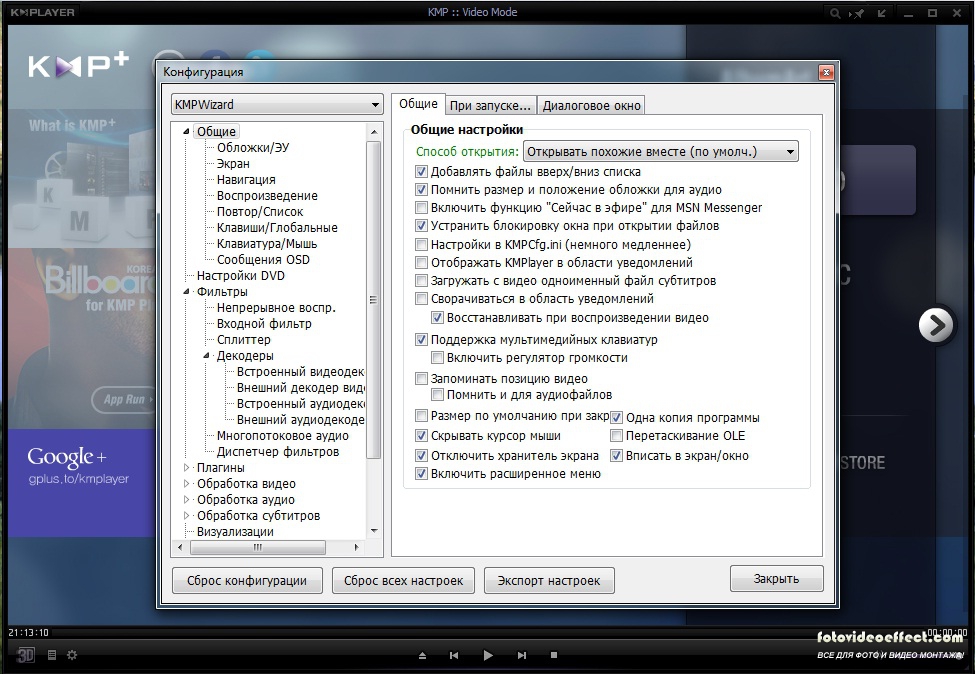
Task: Enable Добавлять файлы вверх/вниз списка checkbox
Action: (422, 172)
